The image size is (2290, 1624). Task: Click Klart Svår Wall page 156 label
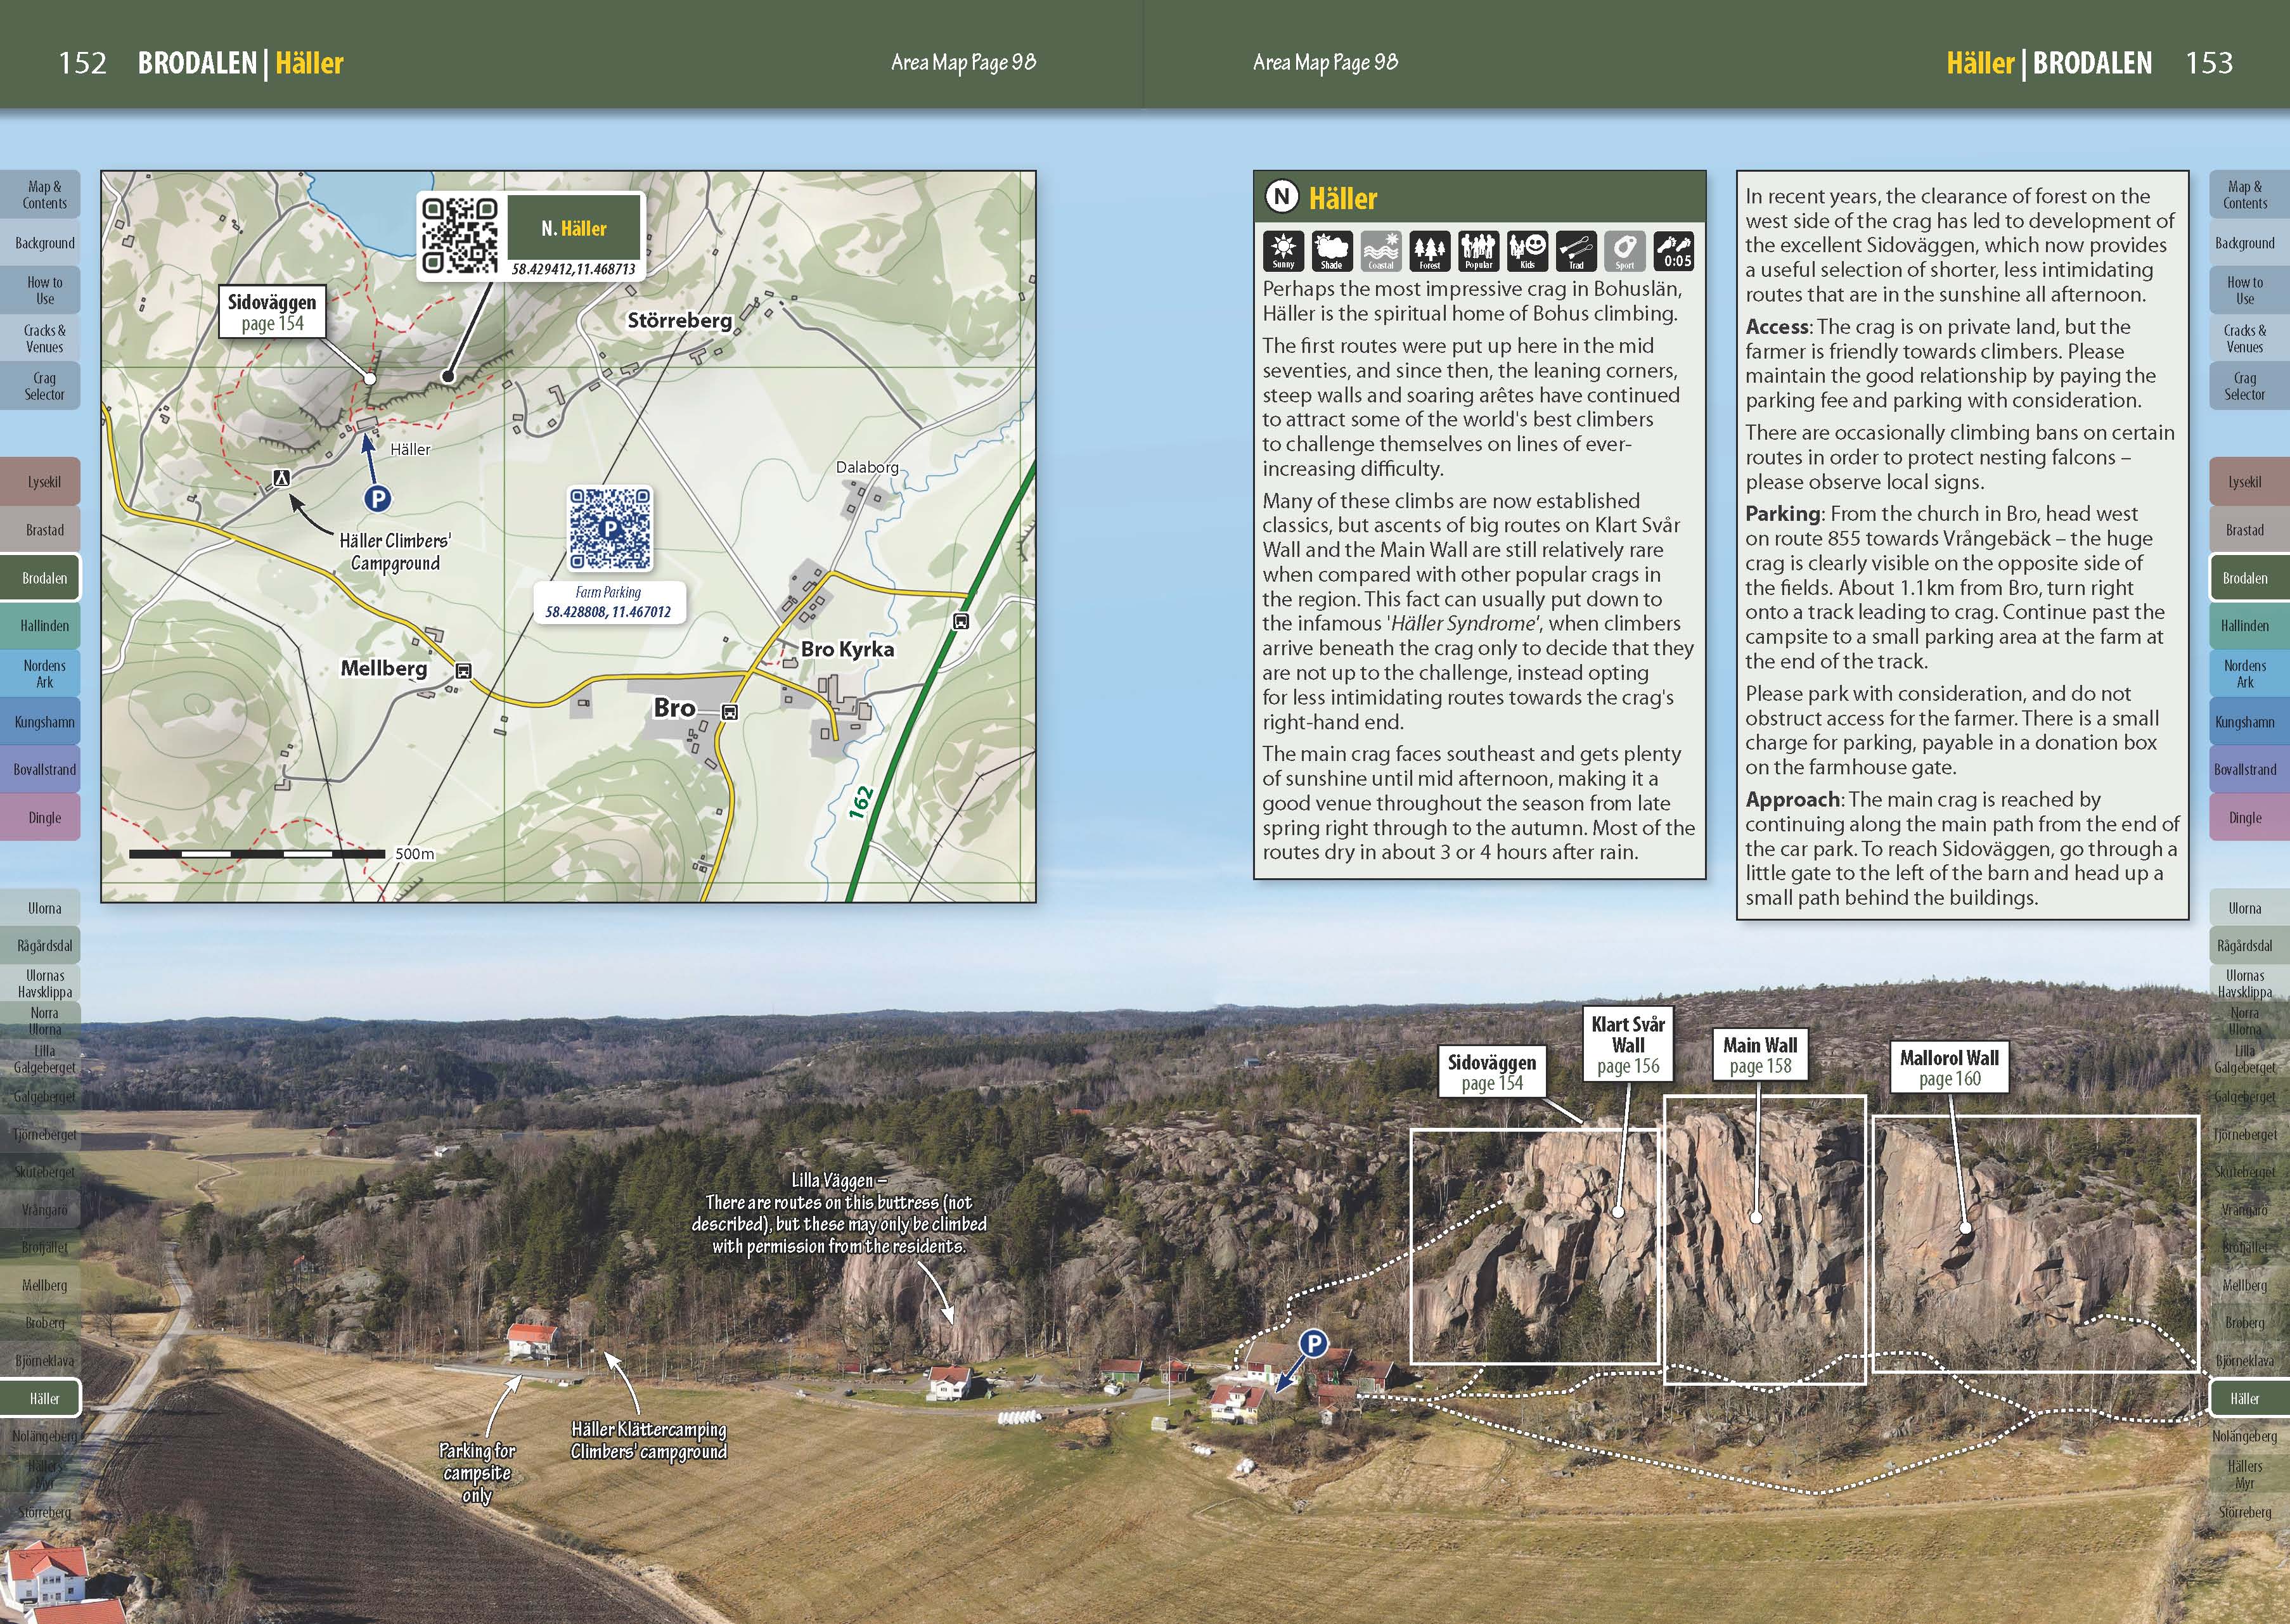[x=1628, y=1044]
